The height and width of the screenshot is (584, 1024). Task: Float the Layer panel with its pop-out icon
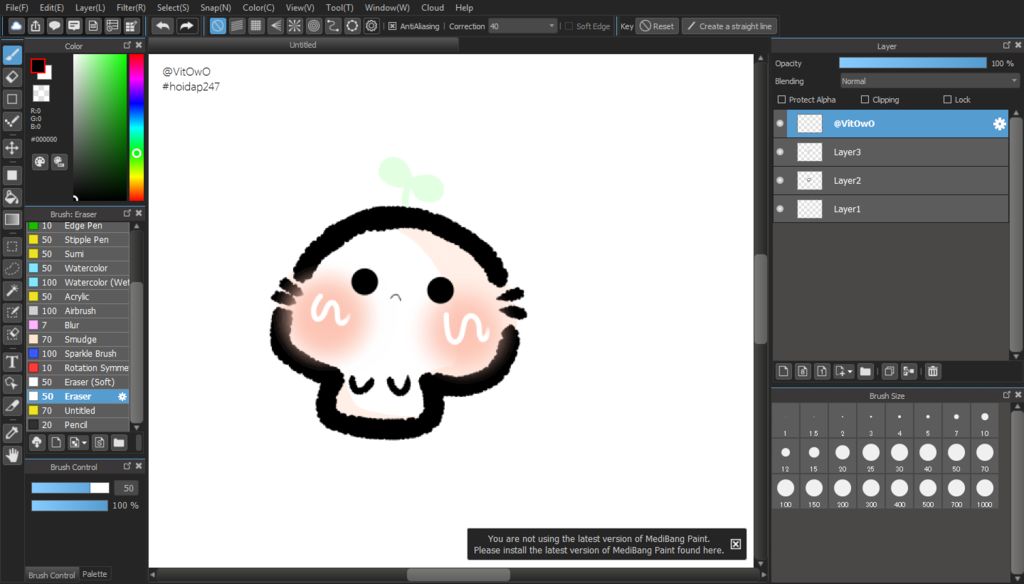[1006, 45]
